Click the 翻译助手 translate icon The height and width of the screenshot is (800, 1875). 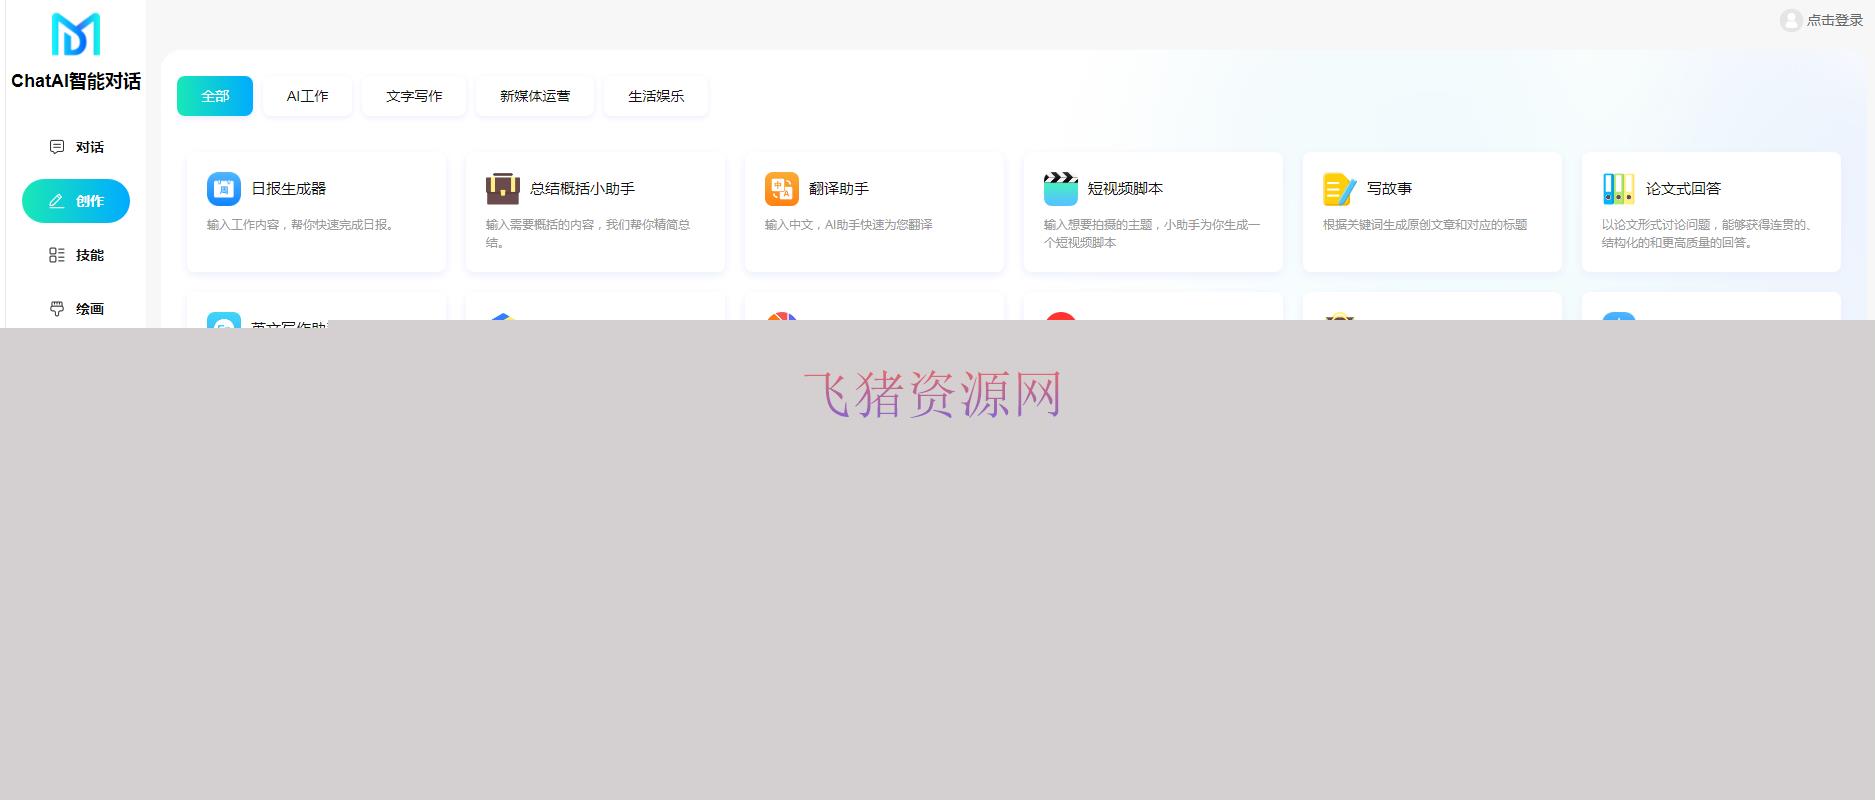pyautogui.click(x=782, y=188)
